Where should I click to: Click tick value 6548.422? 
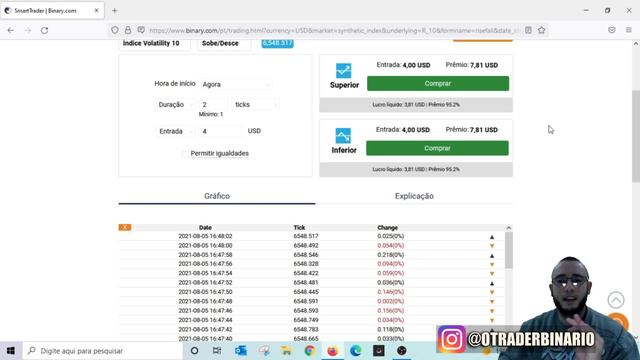point(306,273)
